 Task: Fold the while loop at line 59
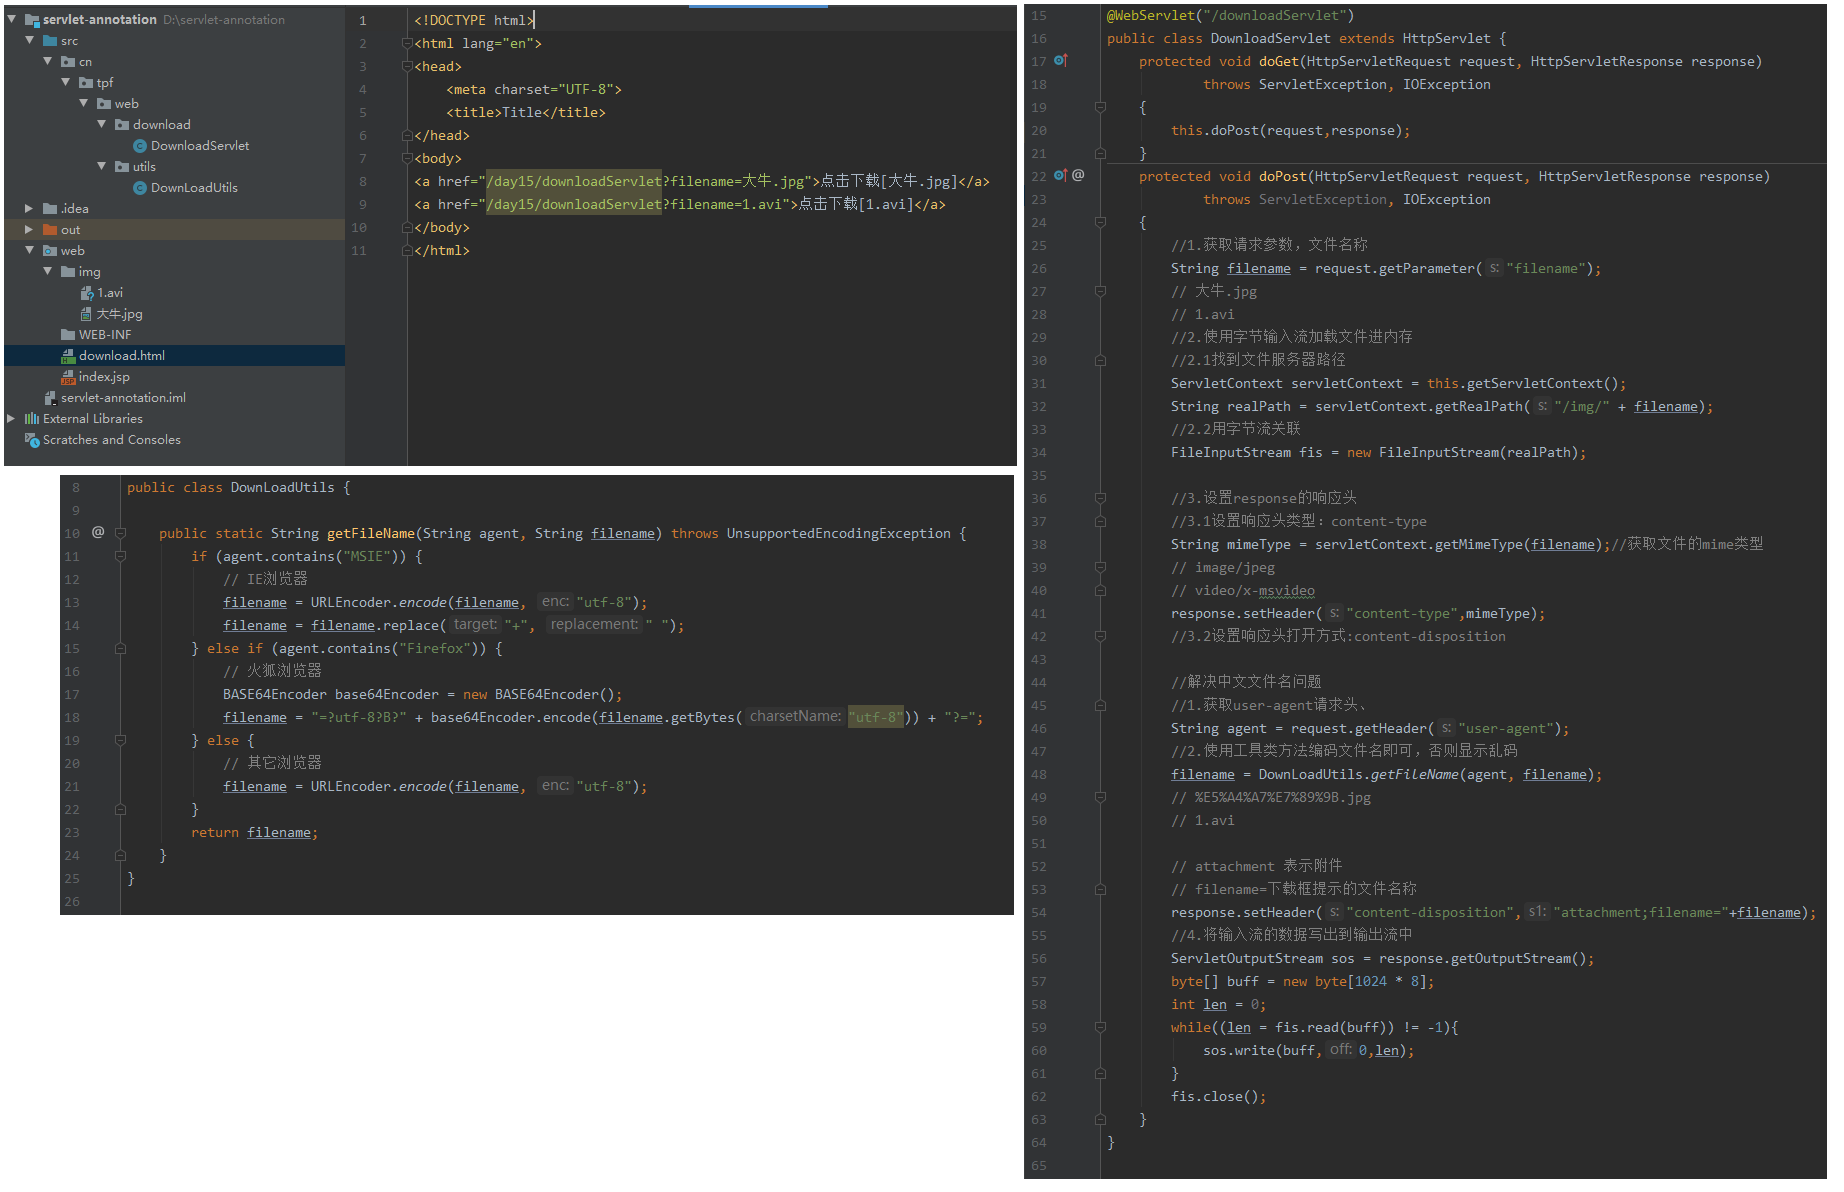coord(1100,1027)
